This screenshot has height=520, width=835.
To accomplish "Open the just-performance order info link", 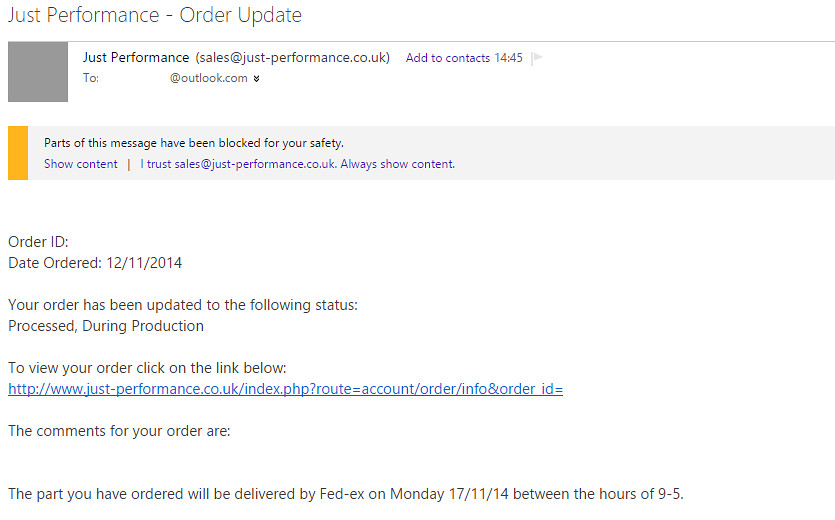I will coord(285,389).
